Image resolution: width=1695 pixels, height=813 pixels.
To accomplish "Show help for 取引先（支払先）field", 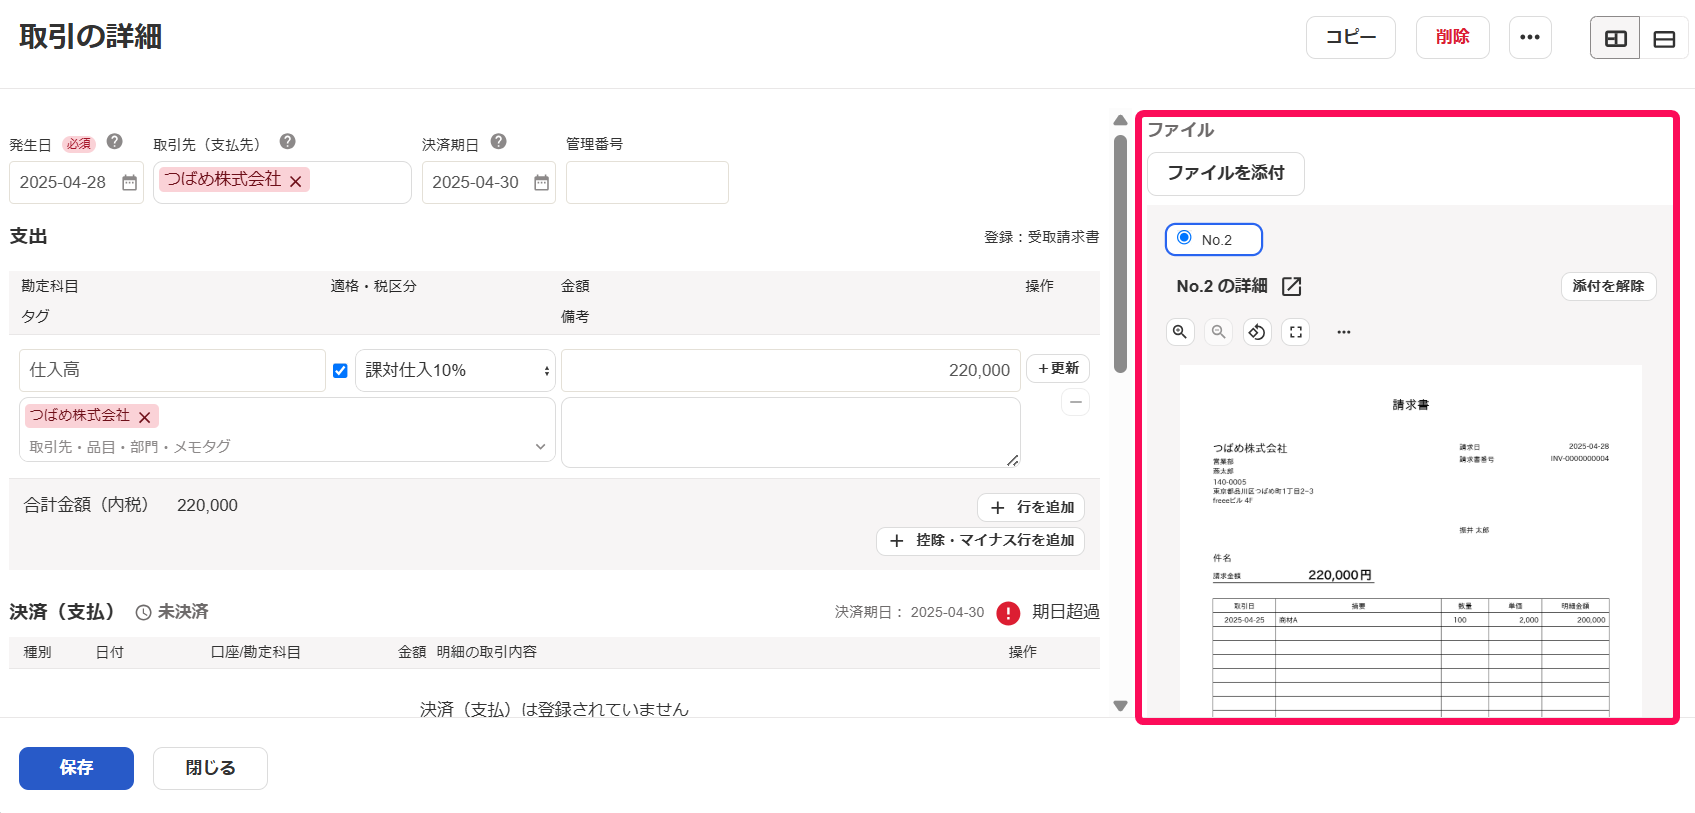I will coord(288,142).
